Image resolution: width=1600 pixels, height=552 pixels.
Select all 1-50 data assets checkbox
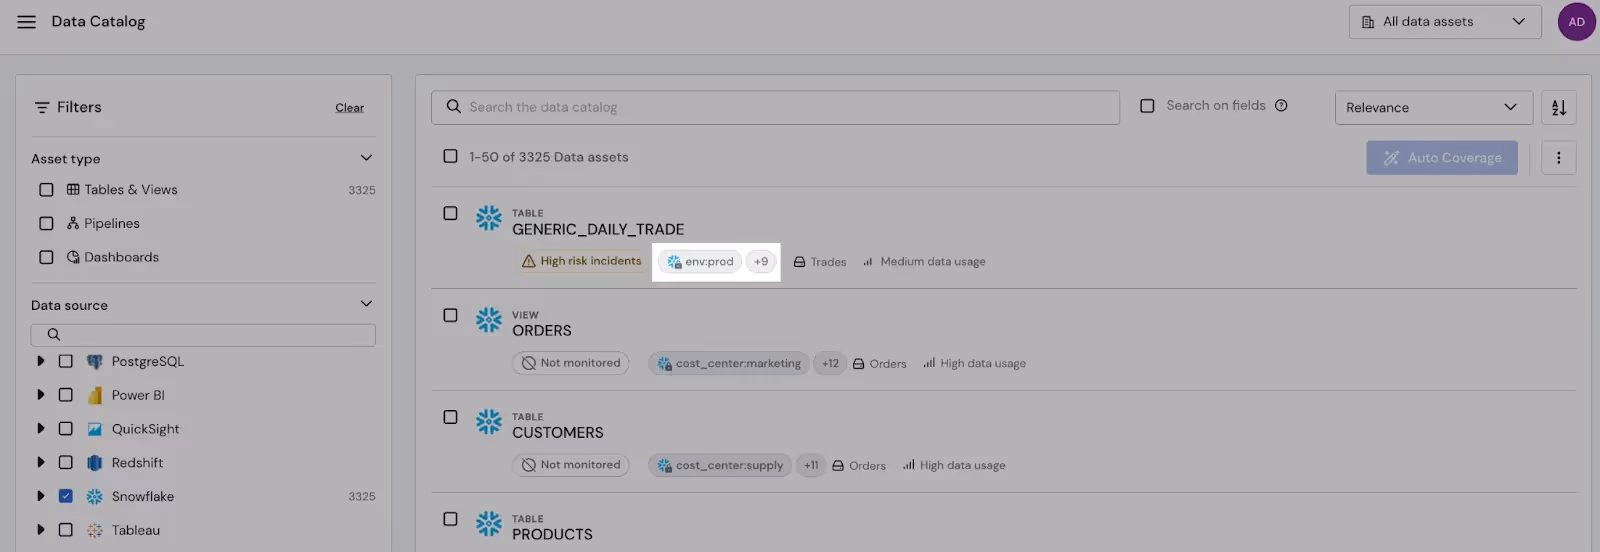click(450, 156)
